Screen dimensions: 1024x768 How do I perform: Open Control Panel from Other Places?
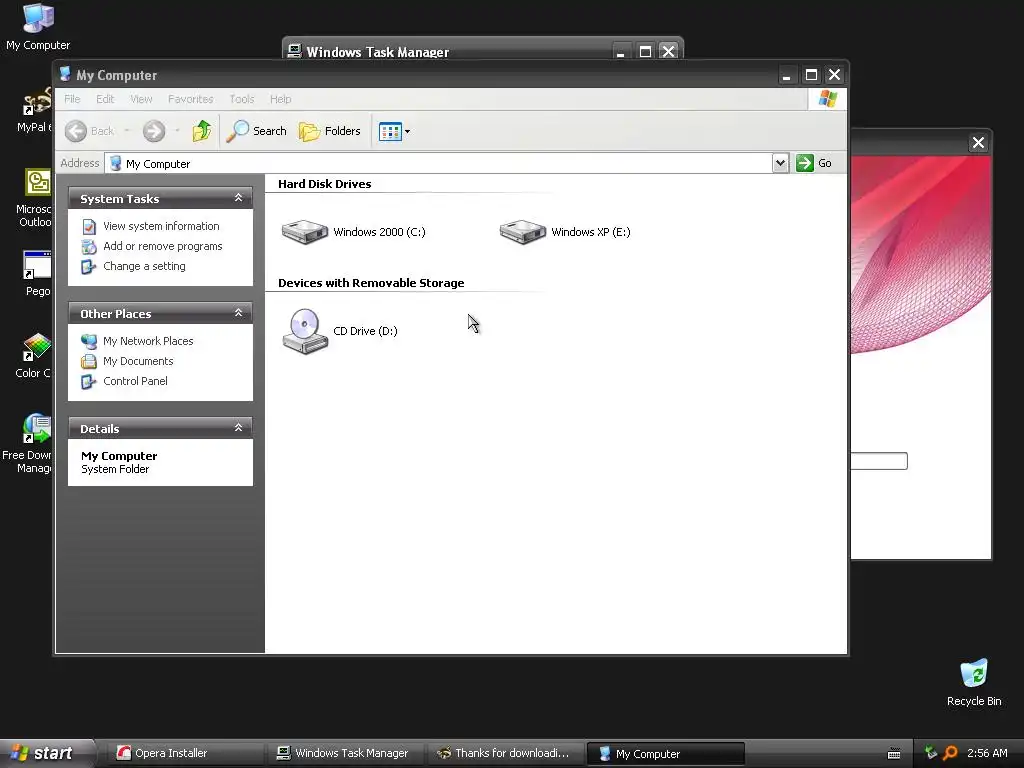click(135, 381)
